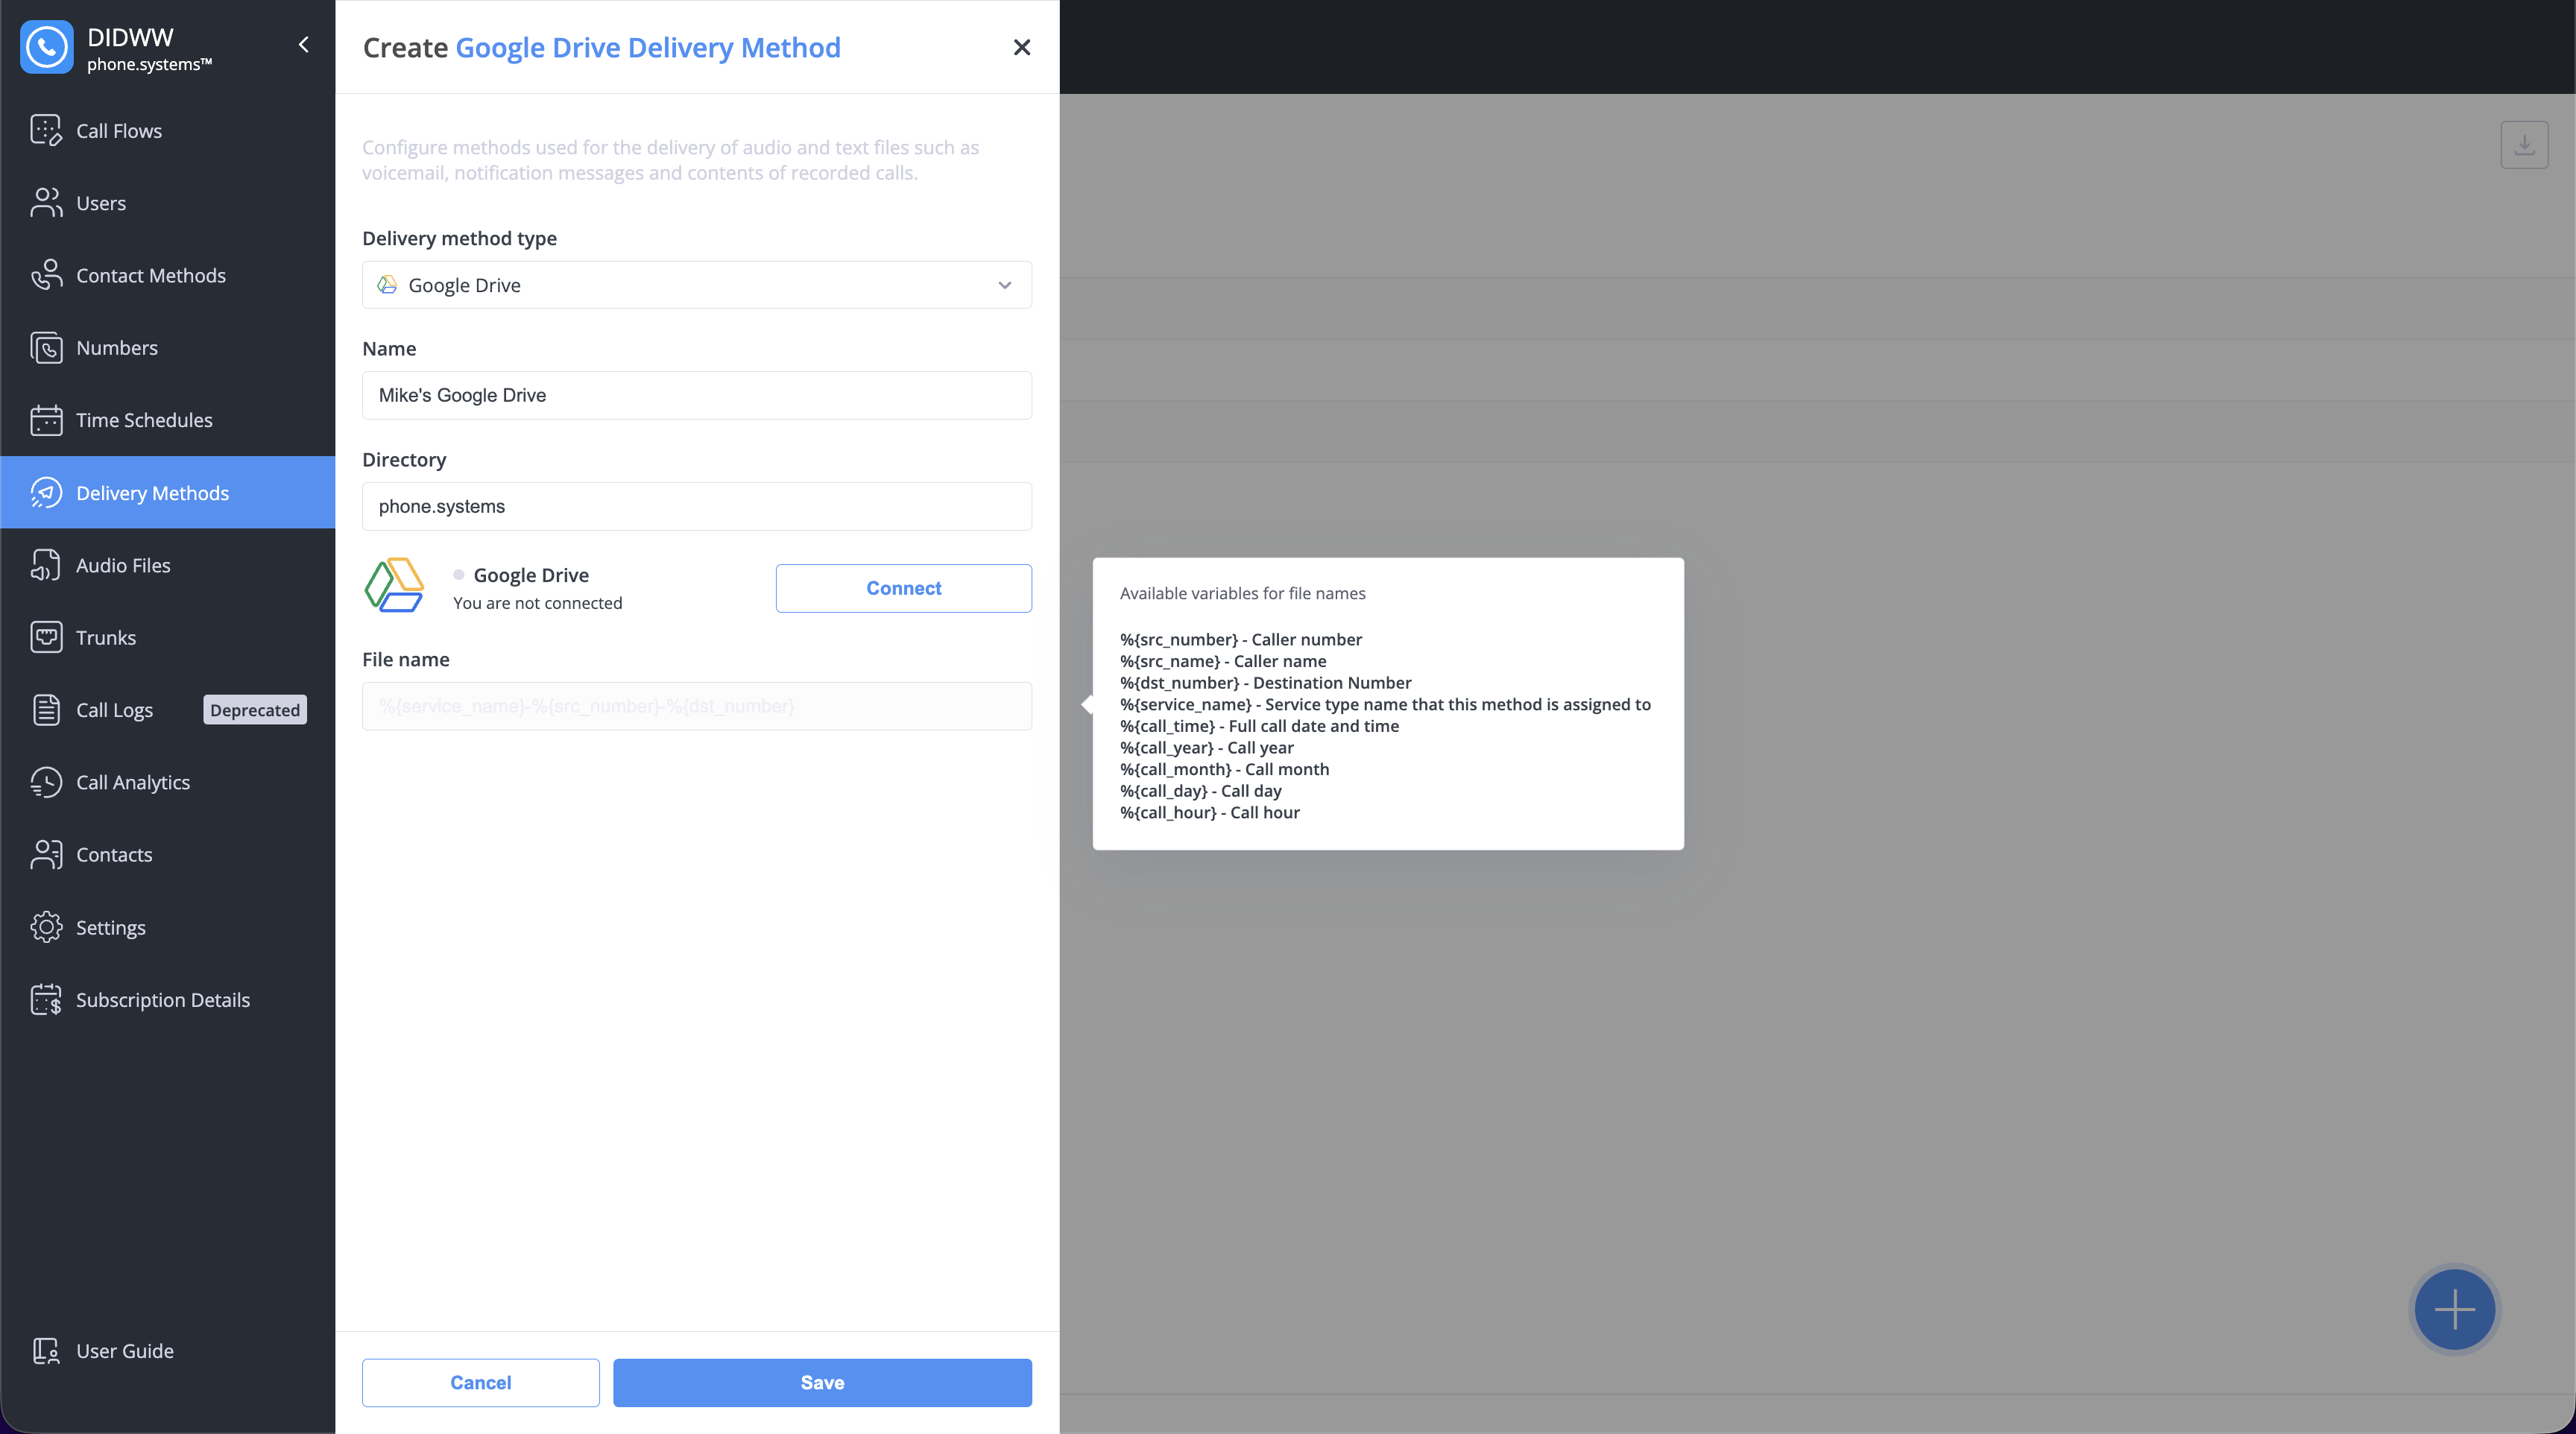Open the Settings menu item

[x=110, y=927]
